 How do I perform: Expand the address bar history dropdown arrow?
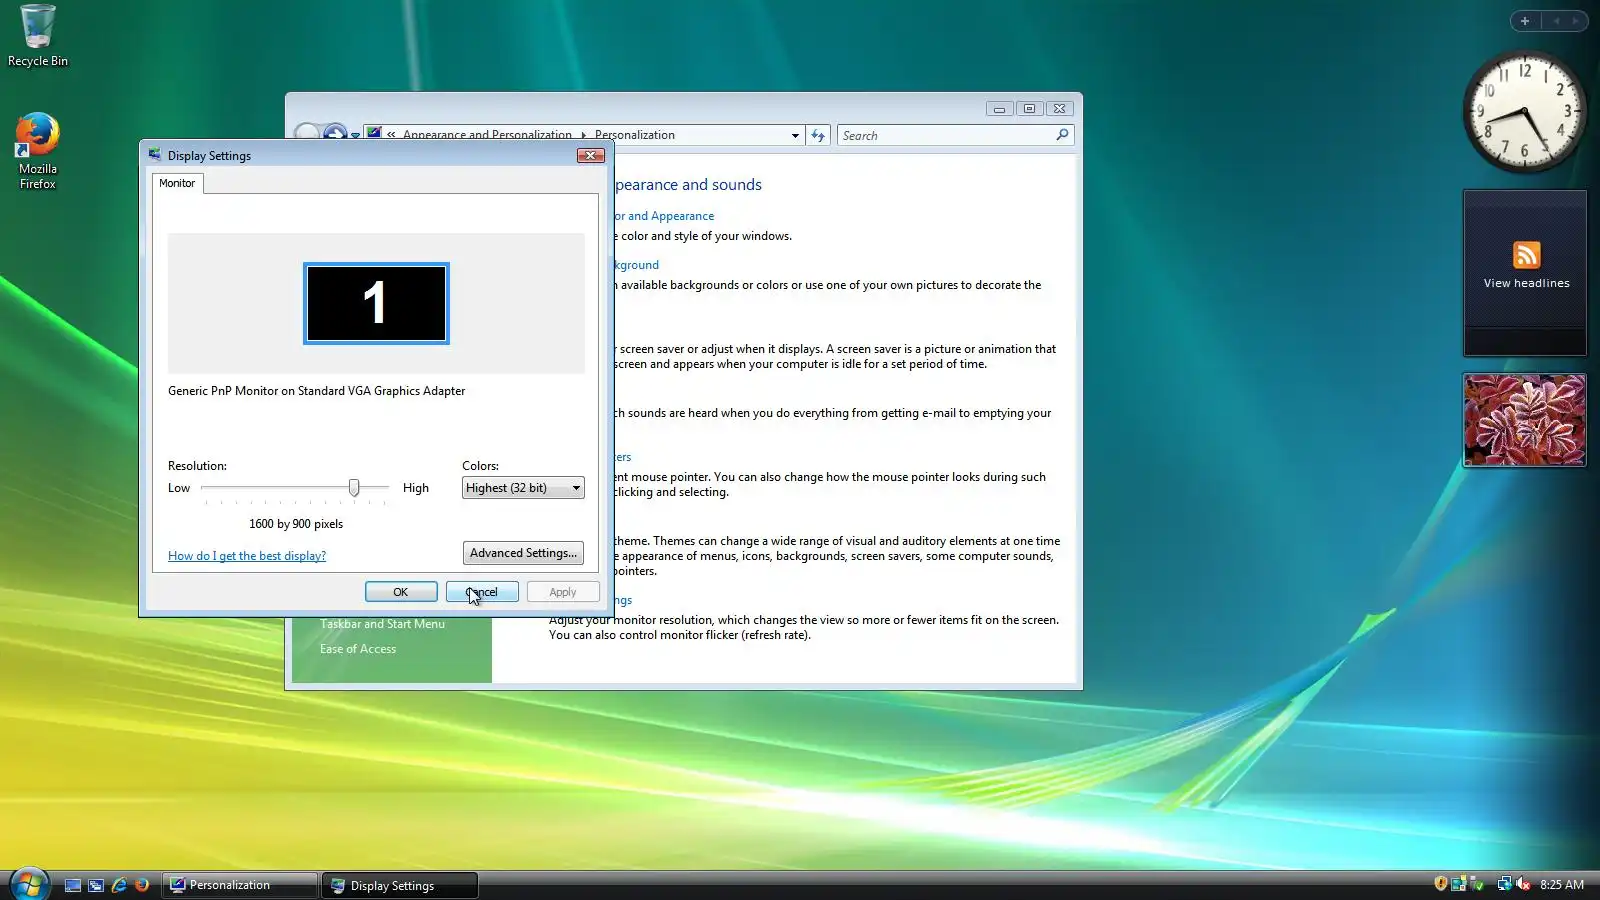[795, 135]
